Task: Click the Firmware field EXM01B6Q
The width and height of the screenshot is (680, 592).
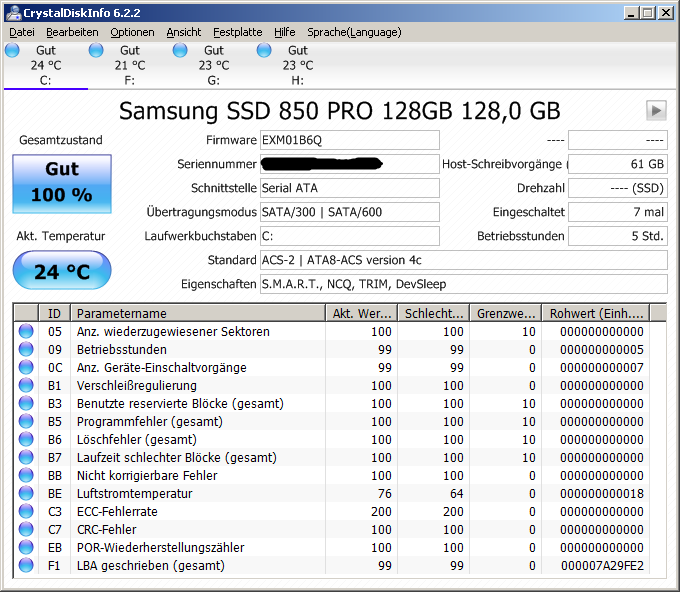Action: tap(350, 140)
